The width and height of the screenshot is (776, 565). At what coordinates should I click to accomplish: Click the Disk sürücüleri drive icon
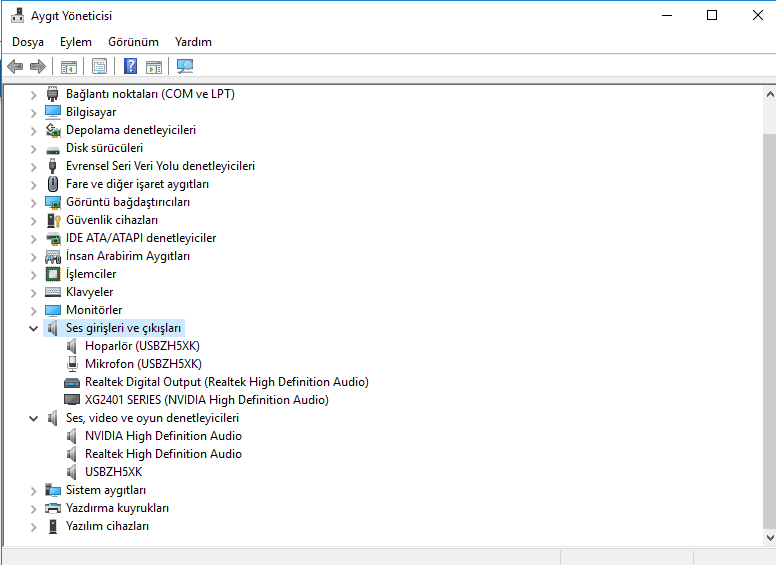click(52, 149)
